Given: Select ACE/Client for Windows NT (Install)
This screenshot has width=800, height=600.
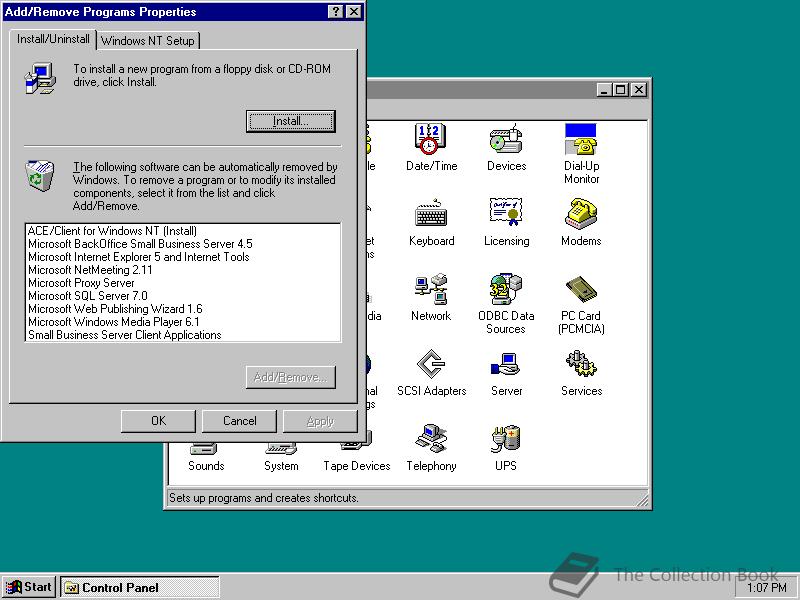Looking at the screenshot, I should [x=183, y=231].
